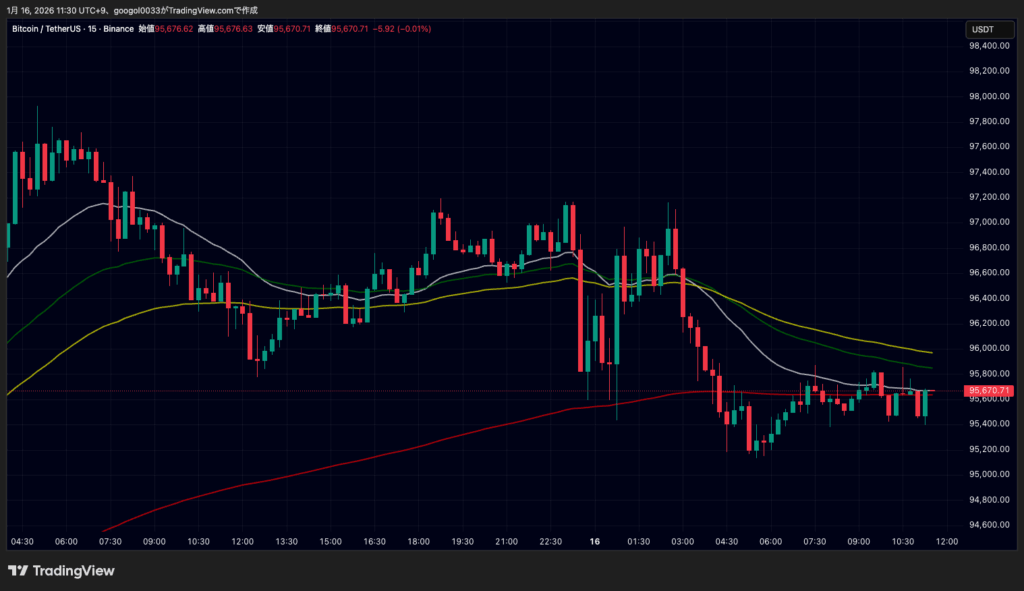Viewport: 1024px width, 591px height.
Task: Click the TradingView logo icon
Action: [18, 571]
